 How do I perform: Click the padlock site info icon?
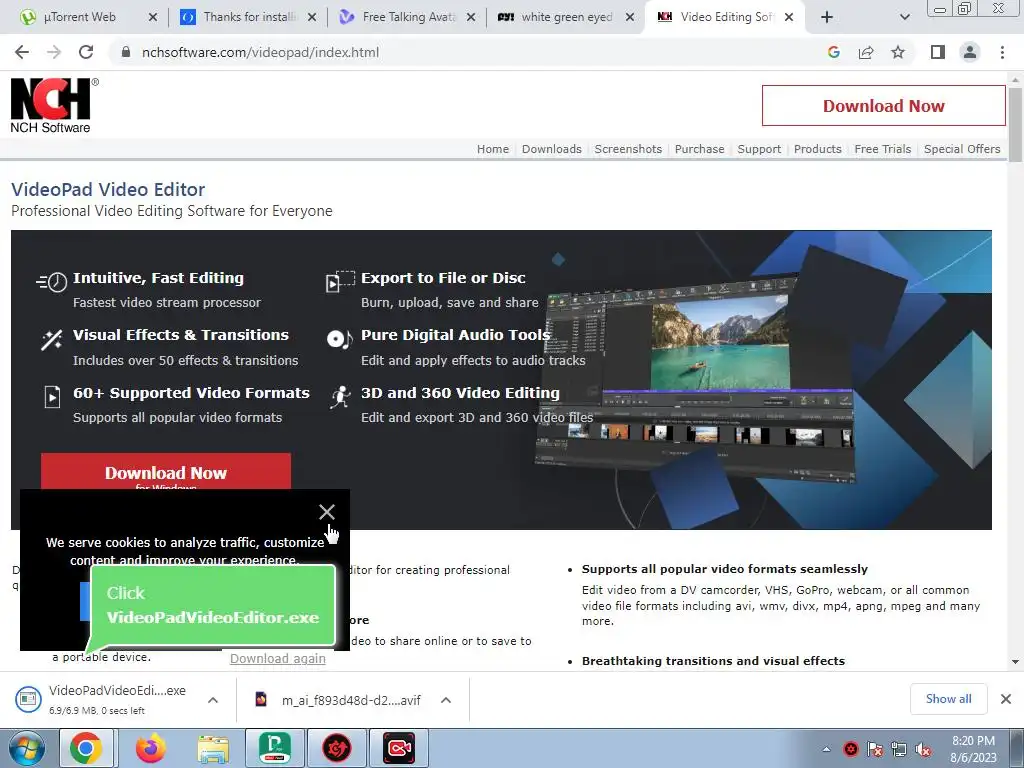tap(126, 52)
